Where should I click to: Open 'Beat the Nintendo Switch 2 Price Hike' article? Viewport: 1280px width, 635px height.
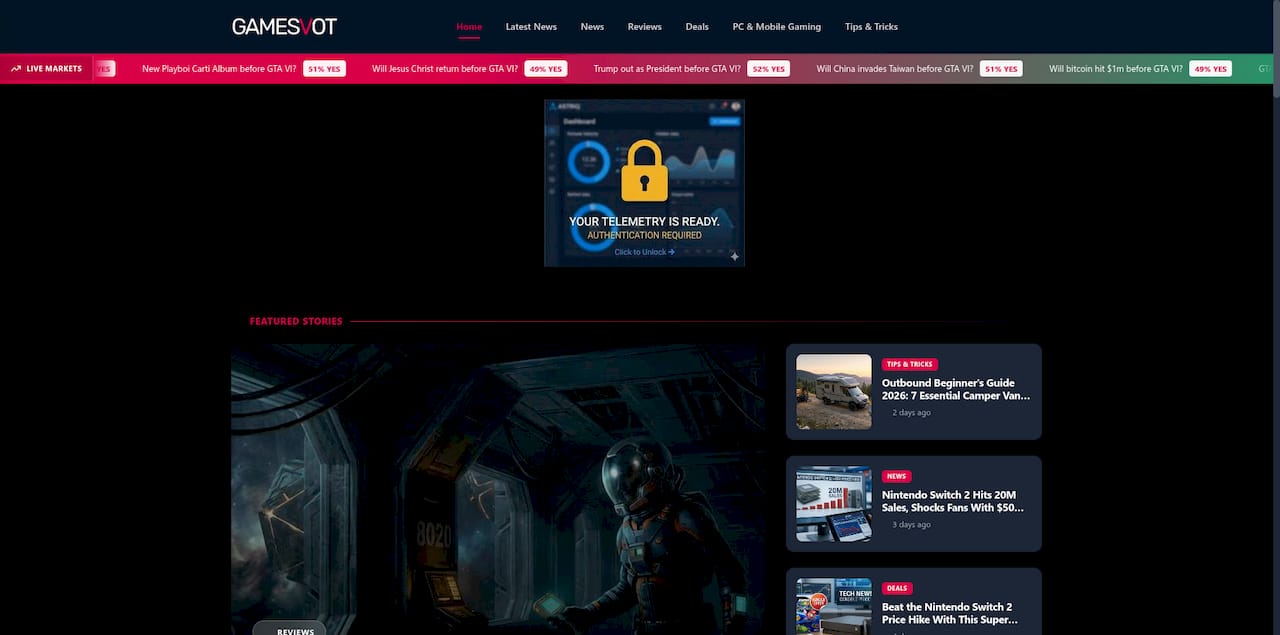point(948,613)
